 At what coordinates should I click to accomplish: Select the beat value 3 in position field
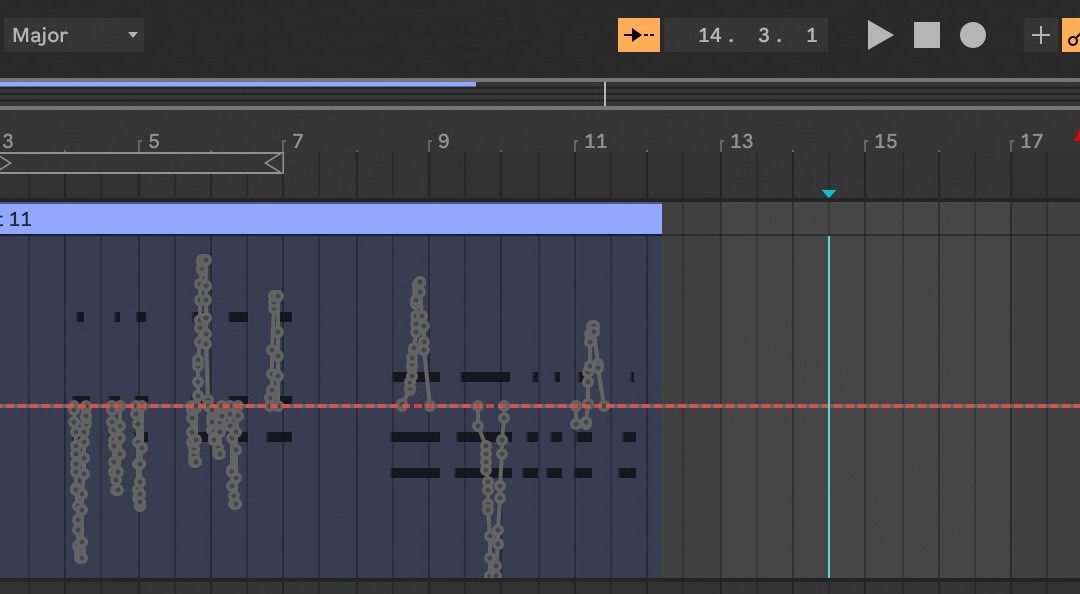click(765, 36)
